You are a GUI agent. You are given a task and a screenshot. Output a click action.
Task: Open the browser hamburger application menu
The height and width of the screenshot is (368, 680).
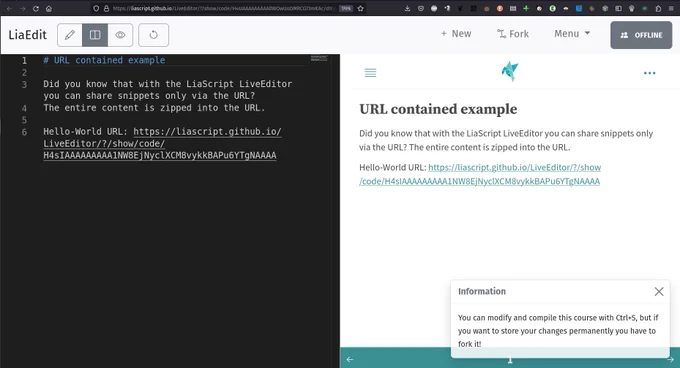[x=671, y=8]
